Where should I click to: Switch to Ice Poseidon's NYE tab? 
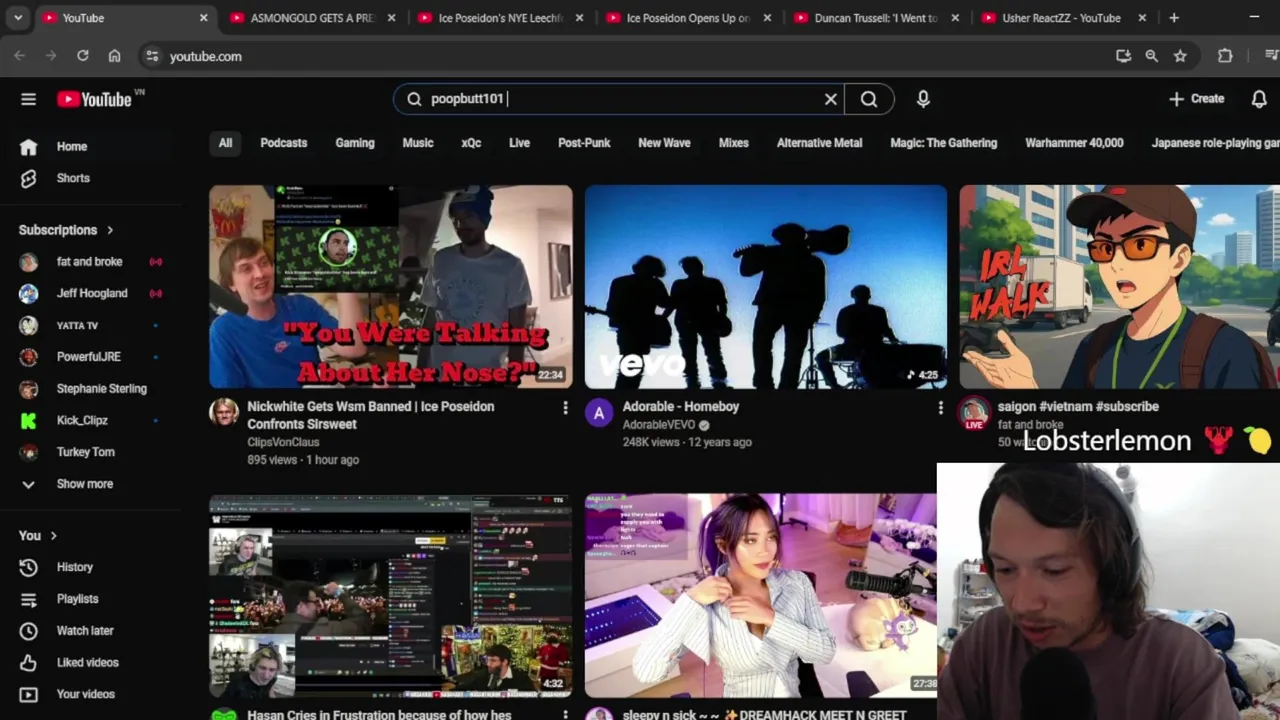[500, 18]
